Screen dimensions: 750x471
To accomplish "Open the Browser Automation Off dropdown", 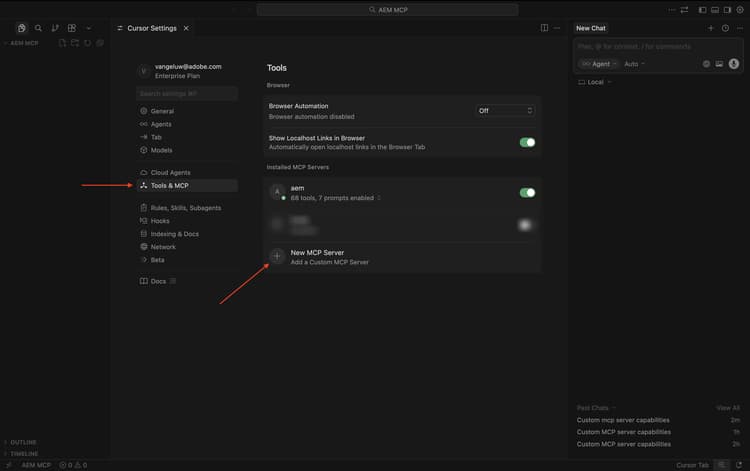I will (505, 110).
